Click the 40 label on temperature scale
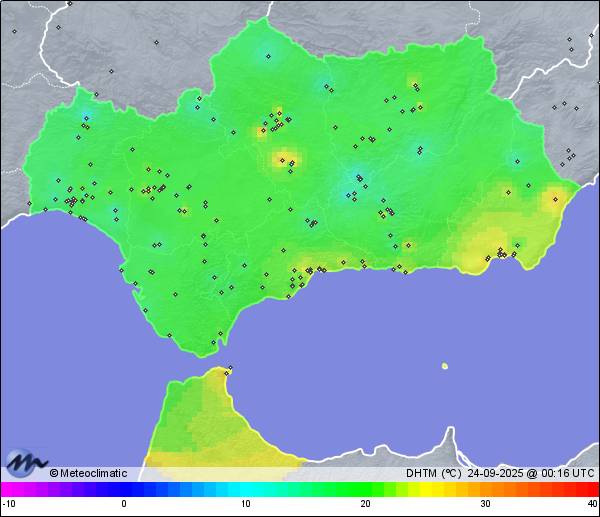 [591, 503]
